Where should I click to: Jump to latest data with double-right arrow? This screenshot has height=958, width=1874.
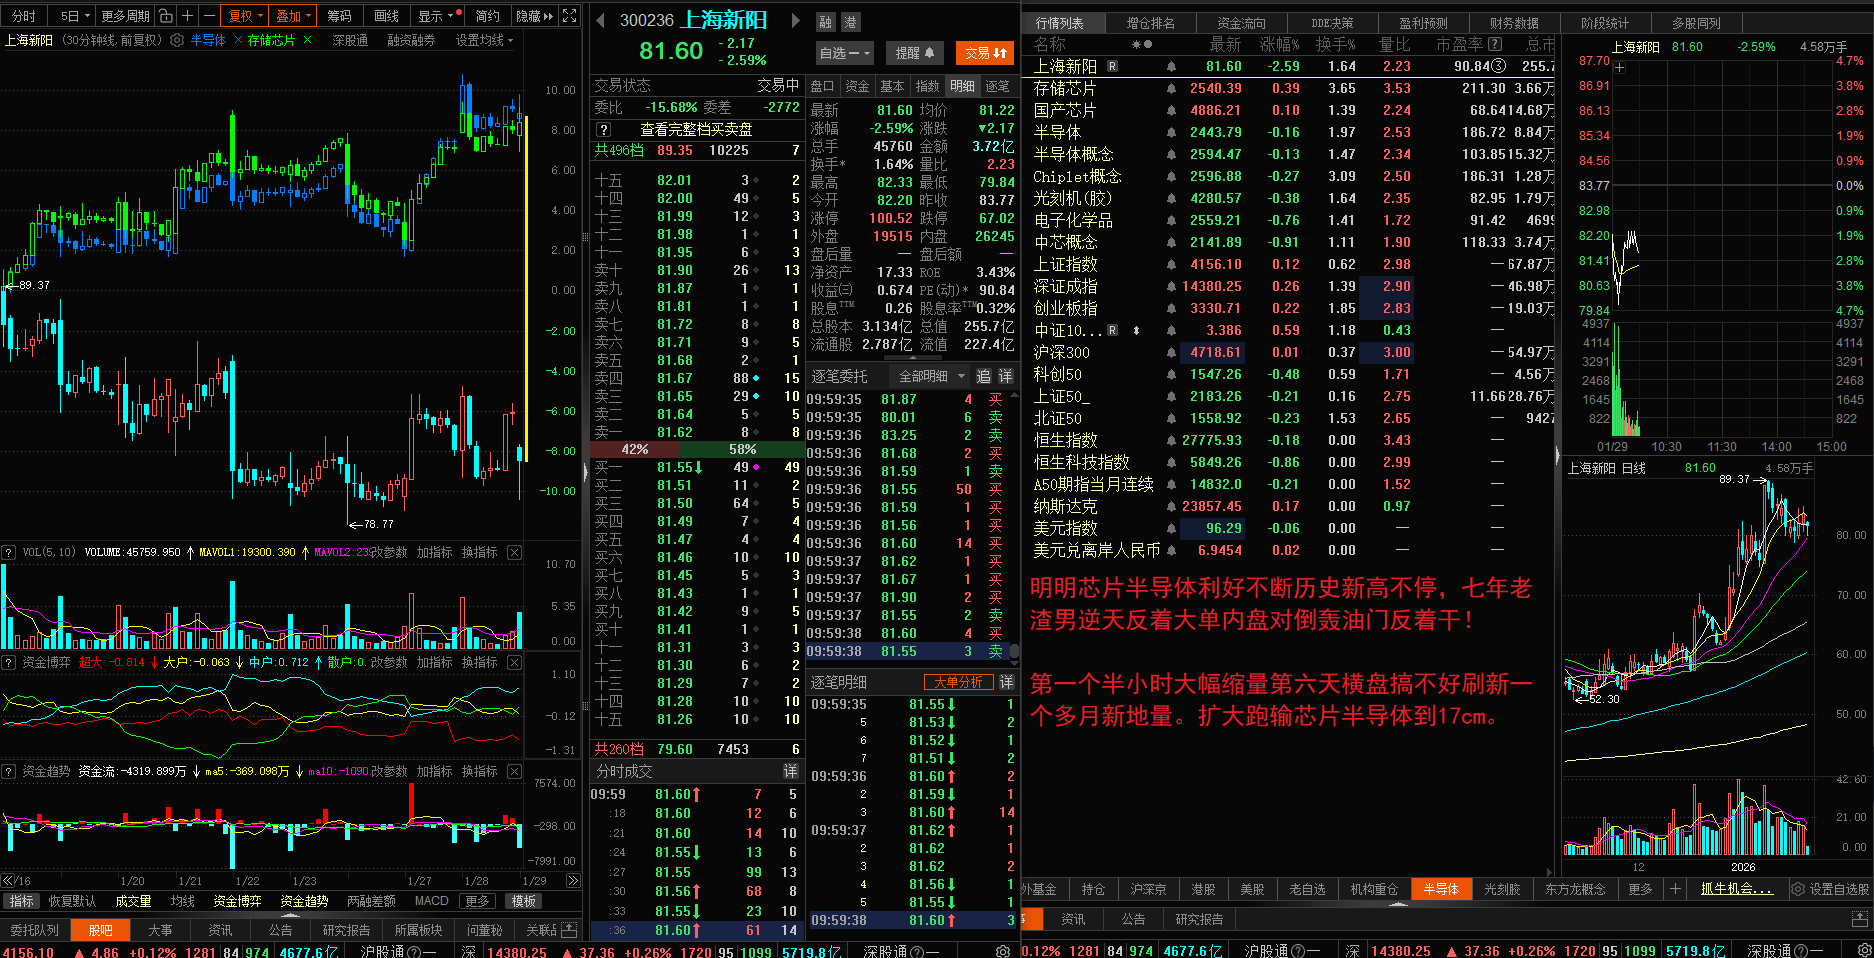573,881
